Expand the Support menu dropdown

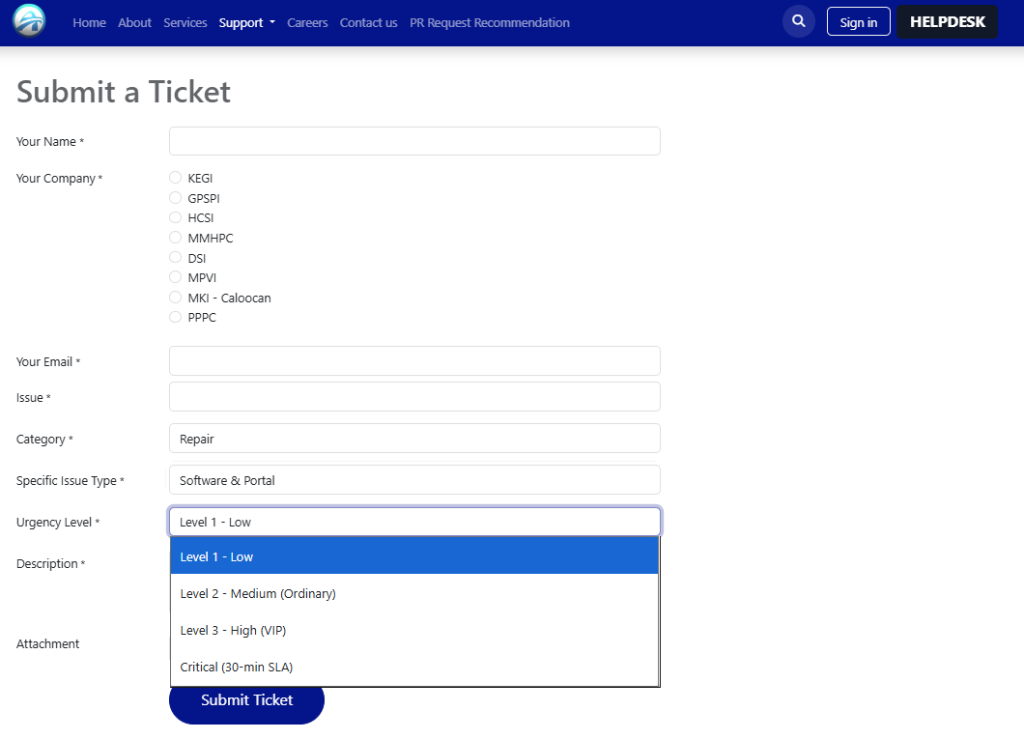pos(246,23)
